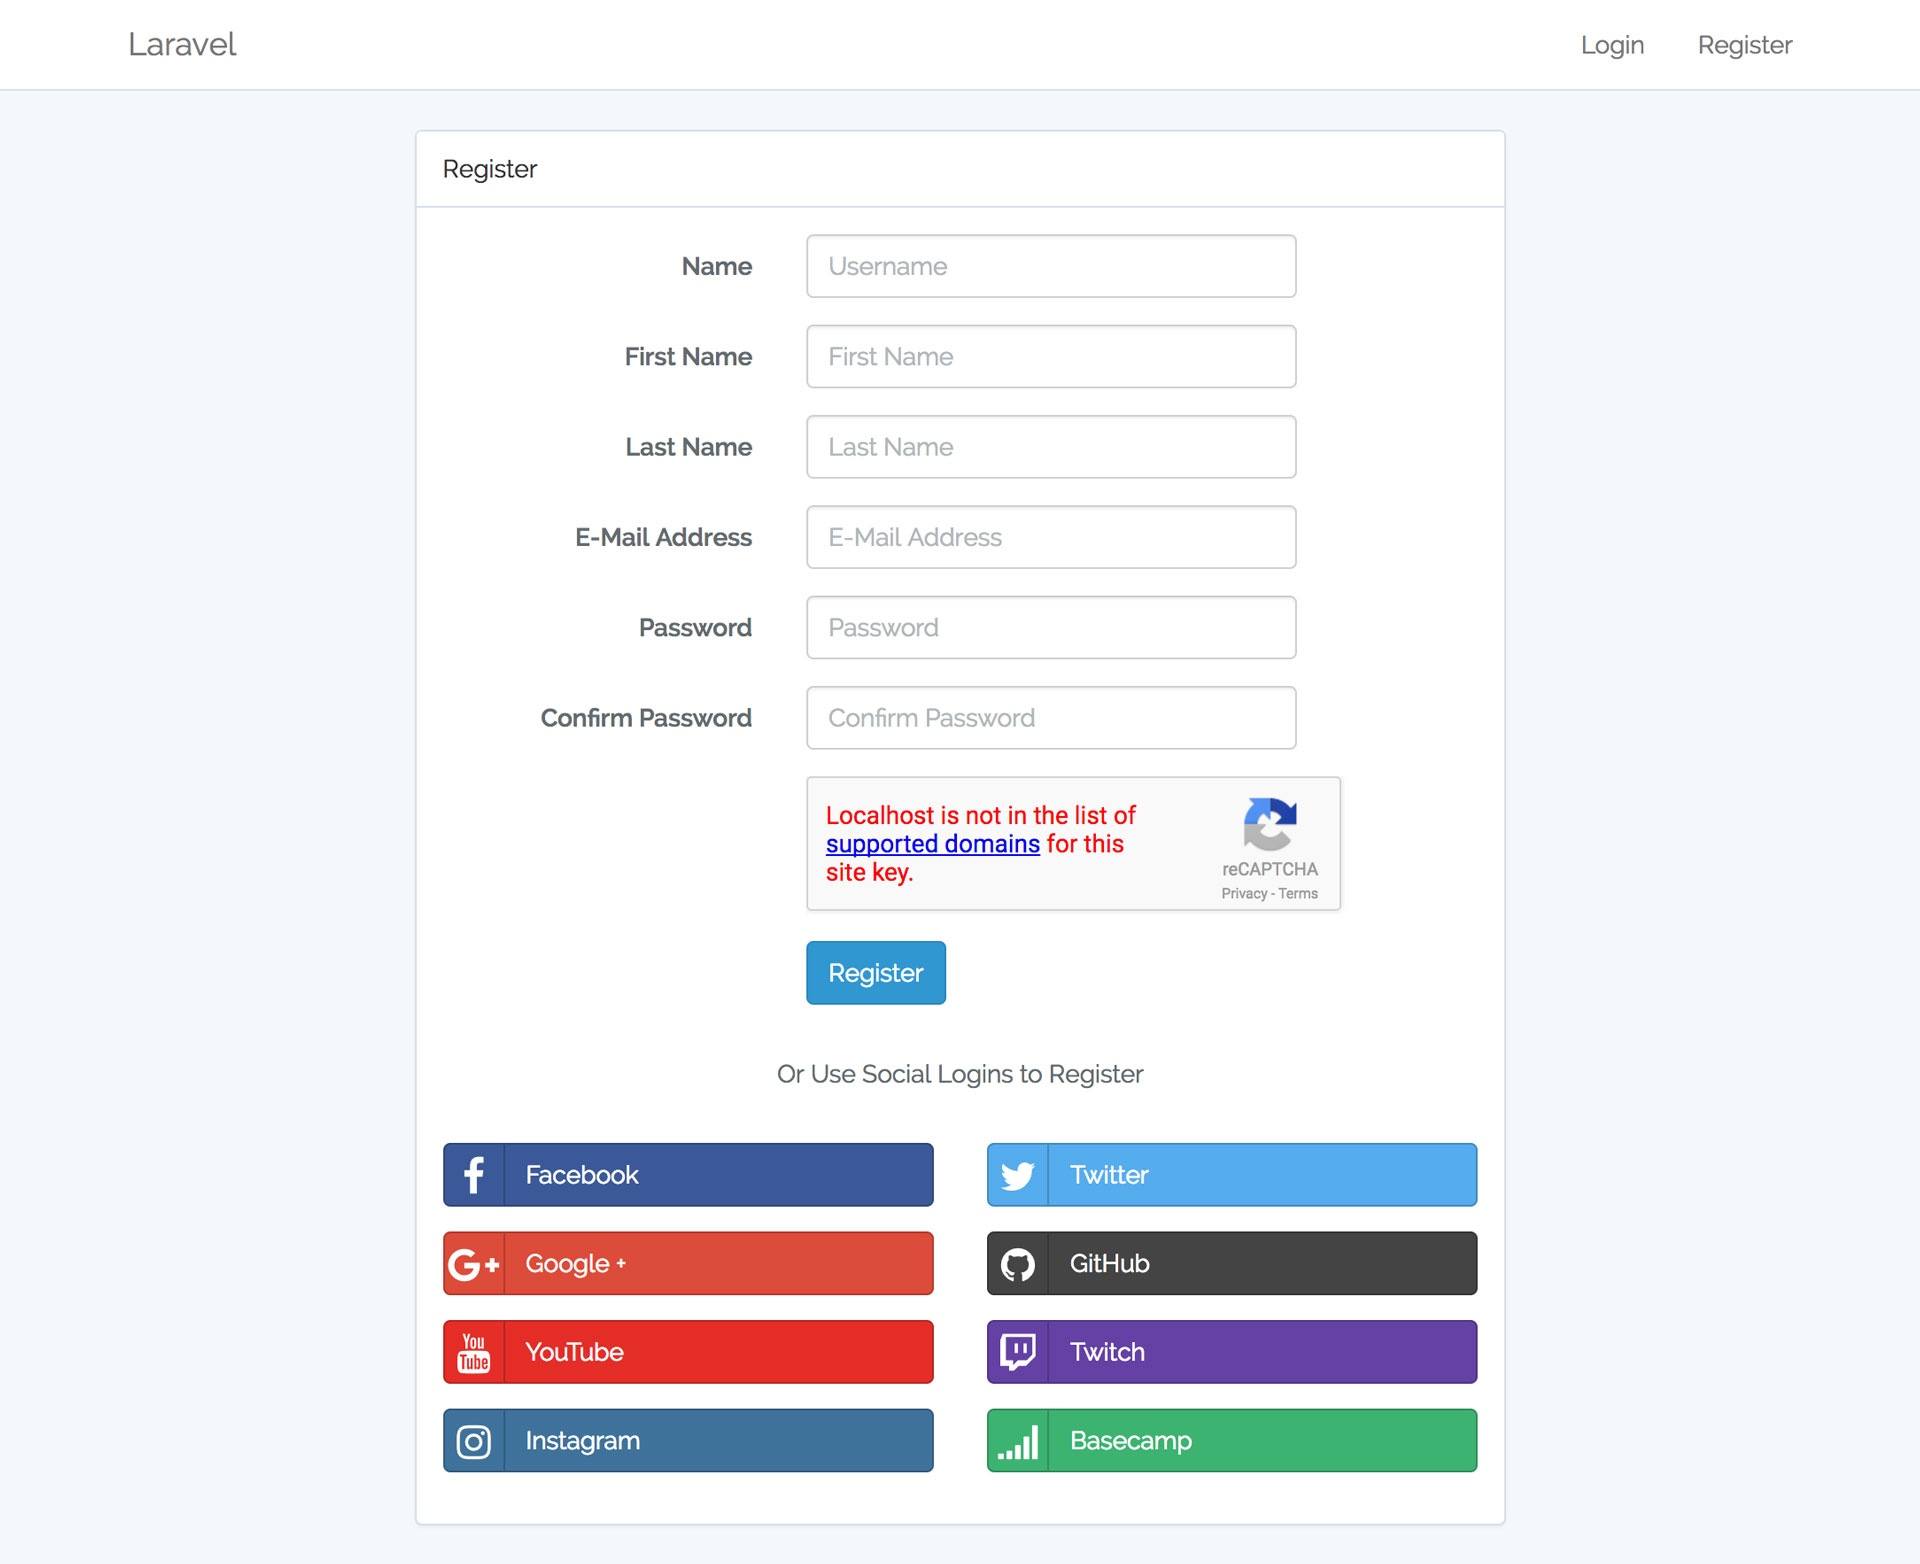Screen dimensions: 1920x1564
Task: Register using the GitHub button
Action: 1230,1263
